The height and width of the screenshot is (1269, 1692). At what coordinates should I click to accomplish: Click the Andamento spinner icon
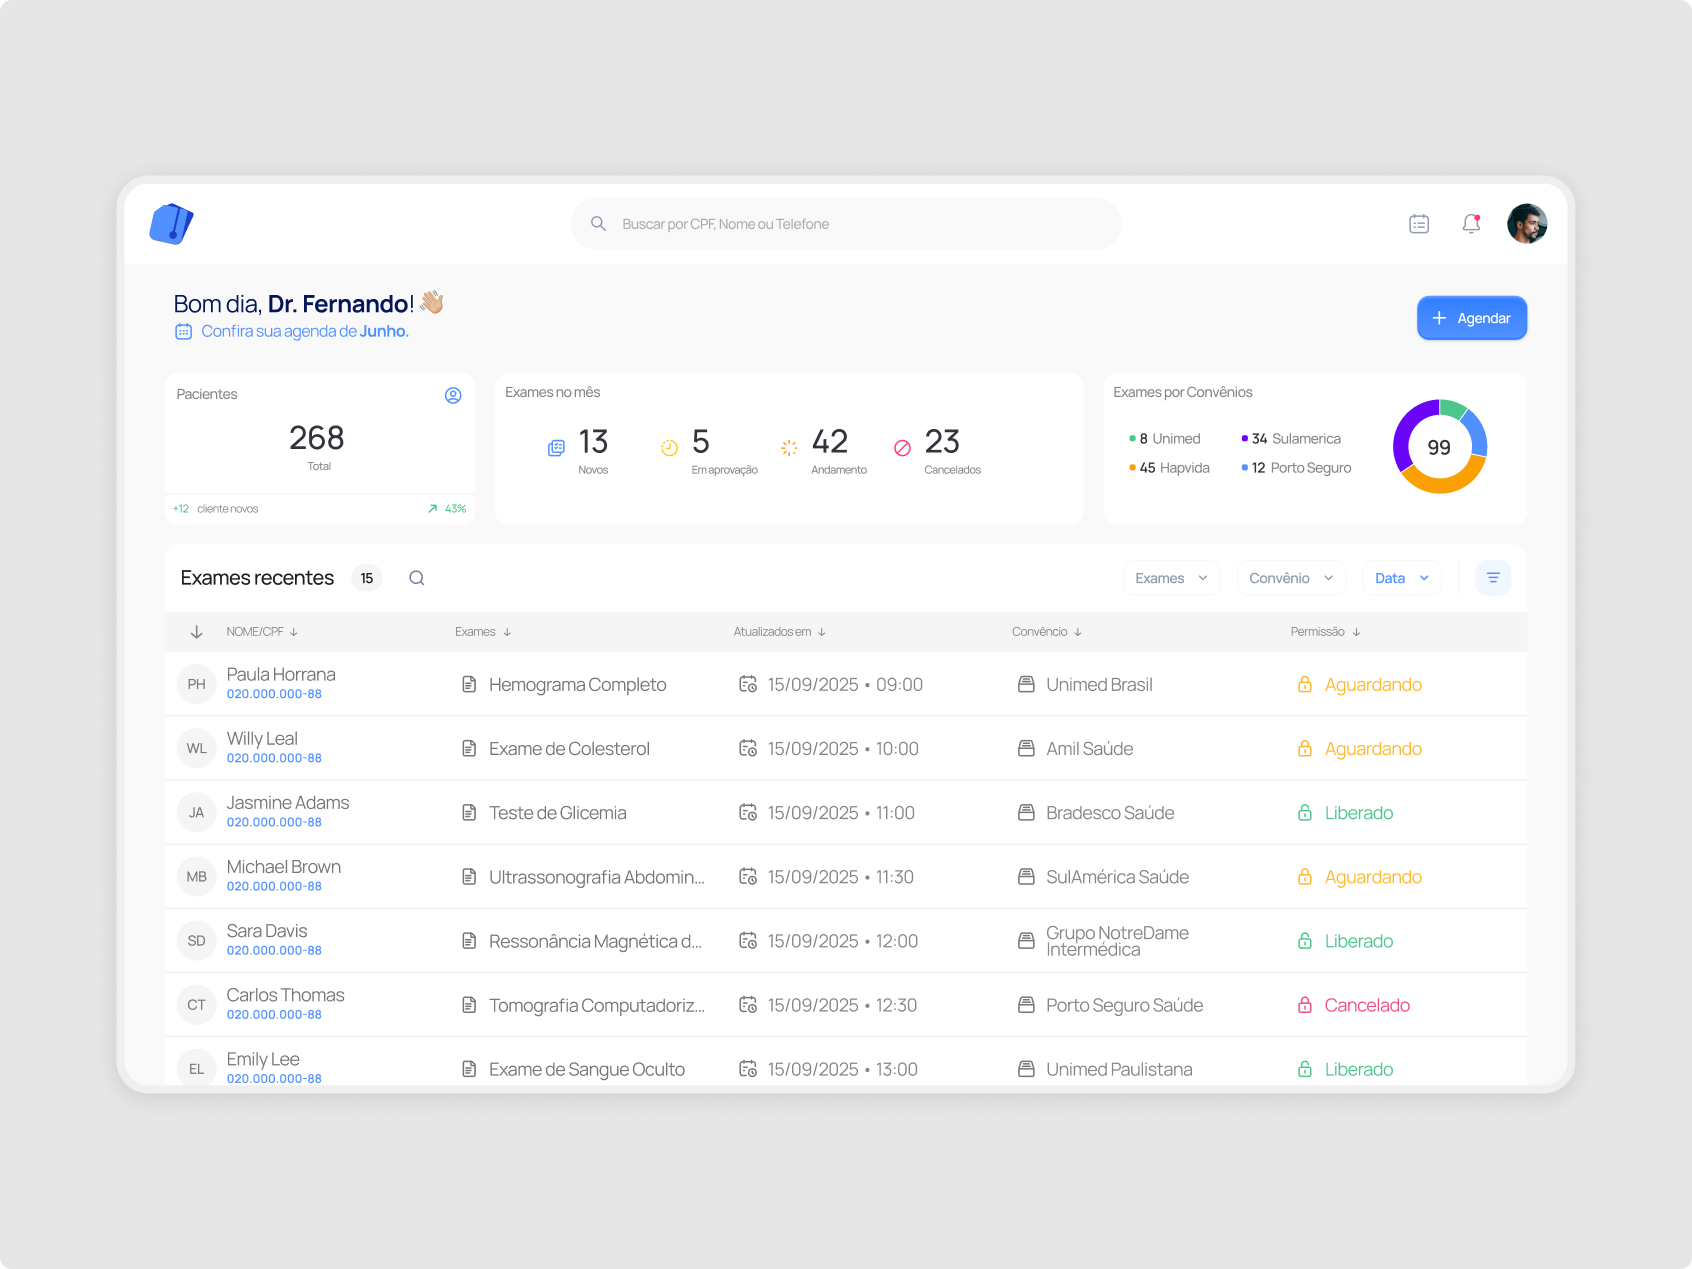tap(789, 448)
